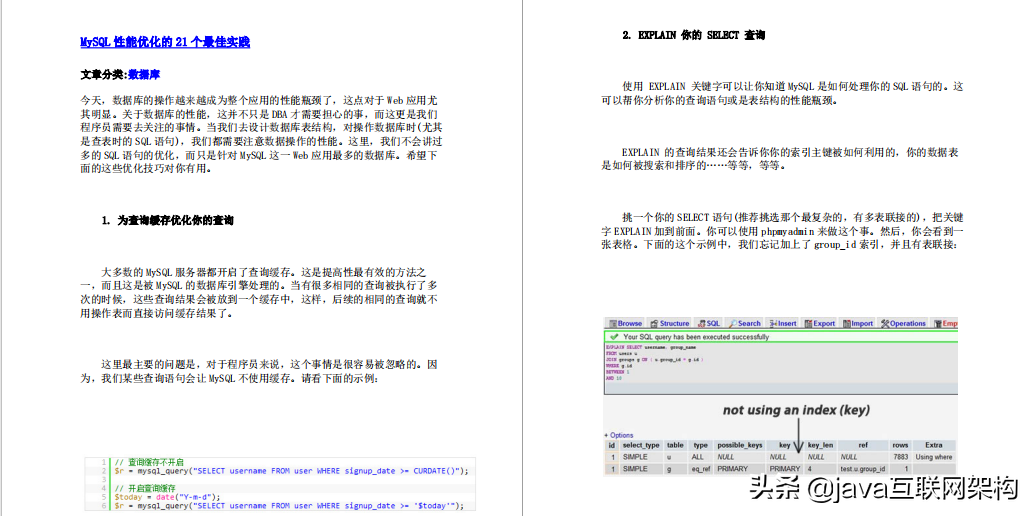Screen dimensions: 1034x516
Task: Click the green checkmark success icon
Action: pyautogui.click(x=614, y=337)
